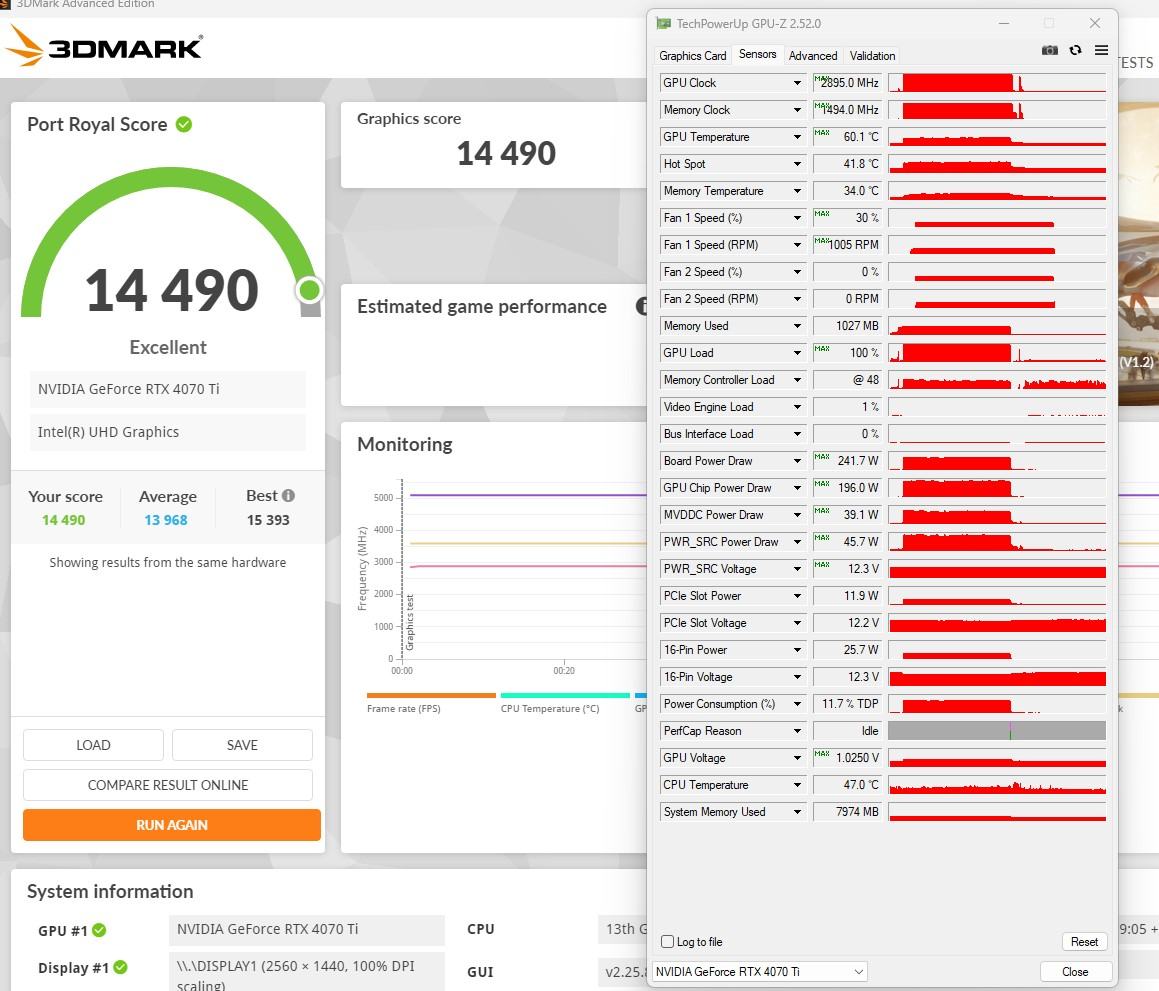Click the PerfCap Reason gray graph

[997, 731]
